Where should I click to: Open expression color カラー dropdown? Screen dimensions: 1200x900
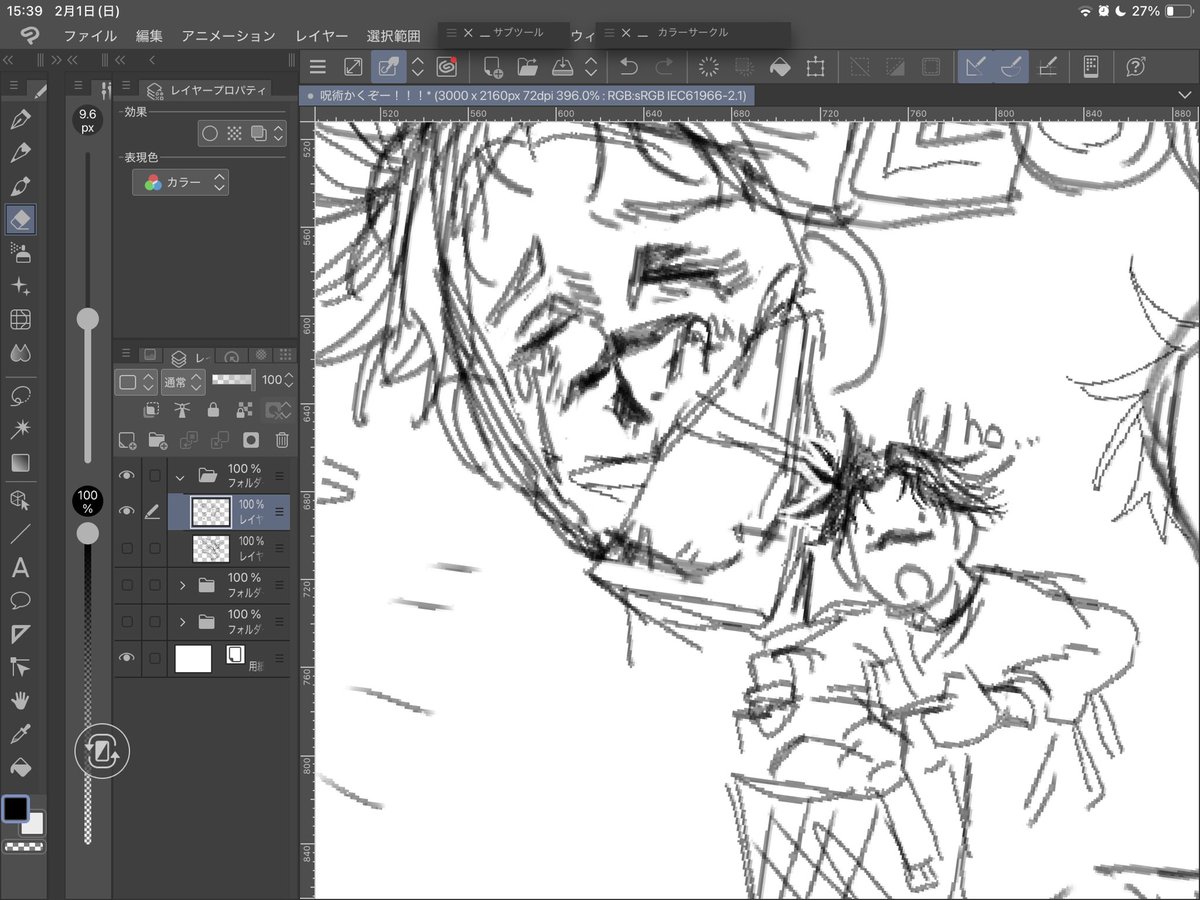(180, 182)
